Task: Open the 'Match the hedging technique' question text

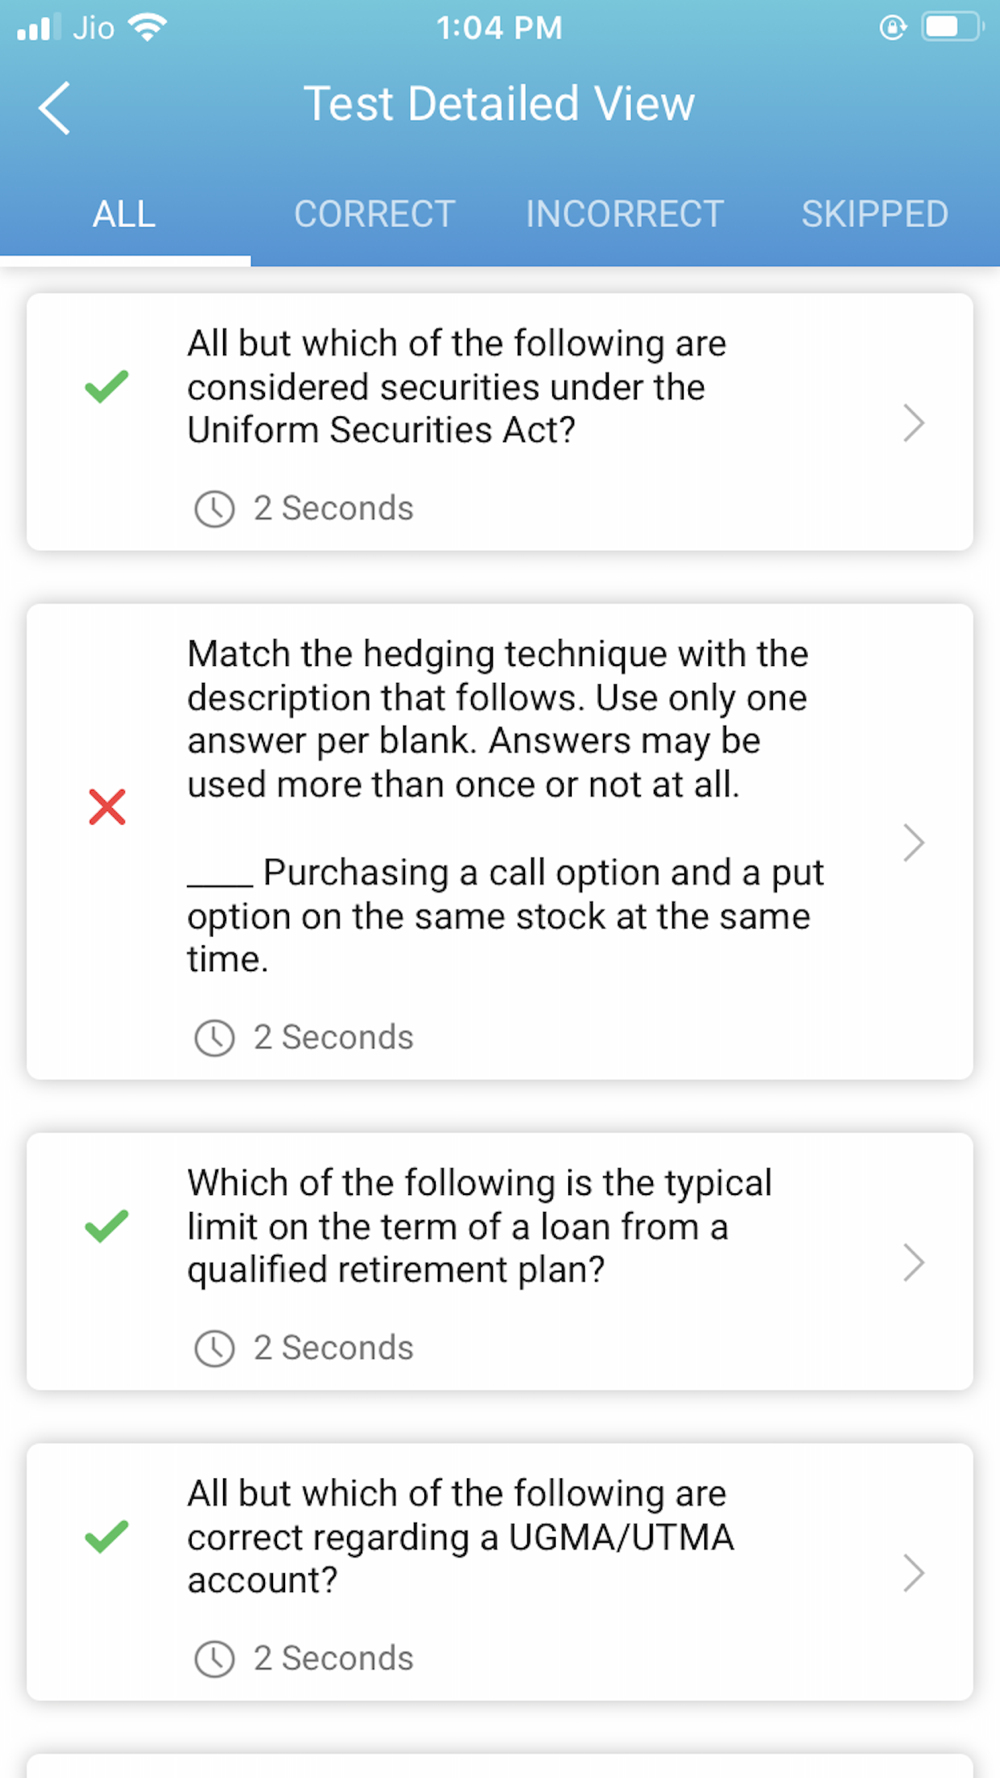Action: 497,719
